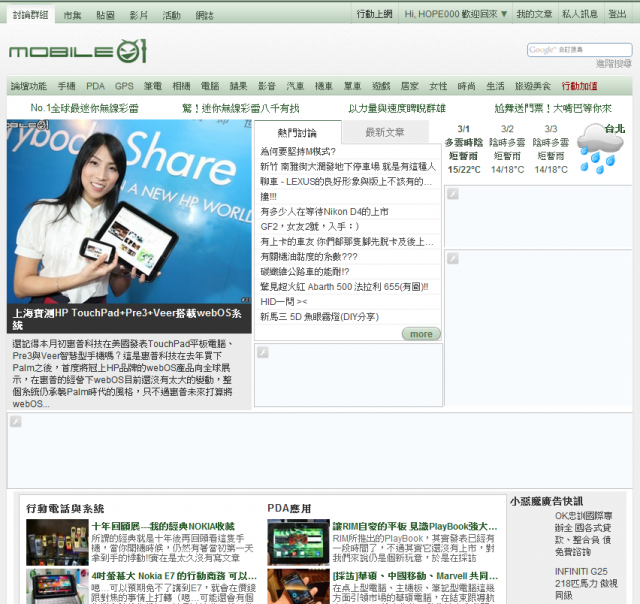Click the 以力量與速度睥睨群雄 promo link
640x604 pixels.
coord(397,108)
